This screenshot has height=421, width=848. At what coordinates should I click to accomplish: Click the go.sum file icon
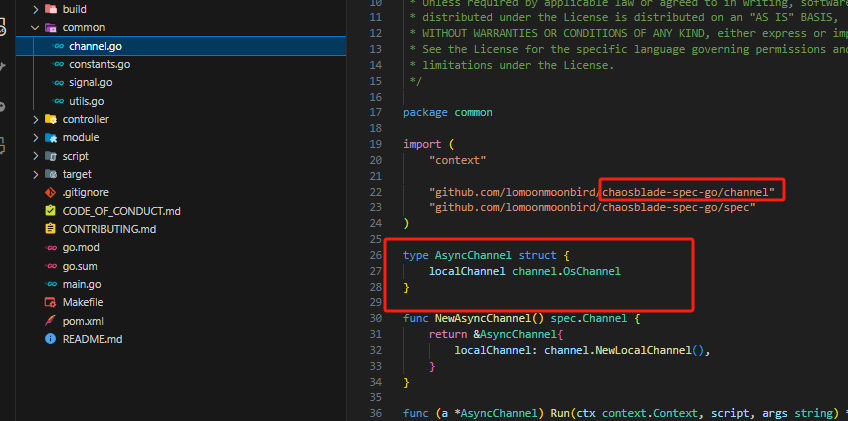[51, 266]
